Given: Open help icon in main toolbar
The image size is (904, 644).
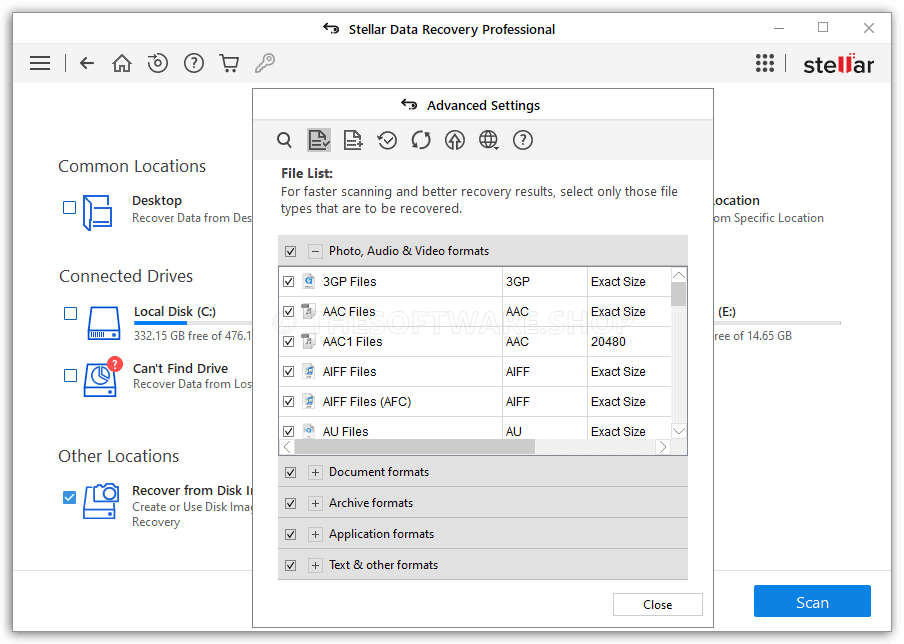Looking at the screenshot, I should tap(194, 63).
